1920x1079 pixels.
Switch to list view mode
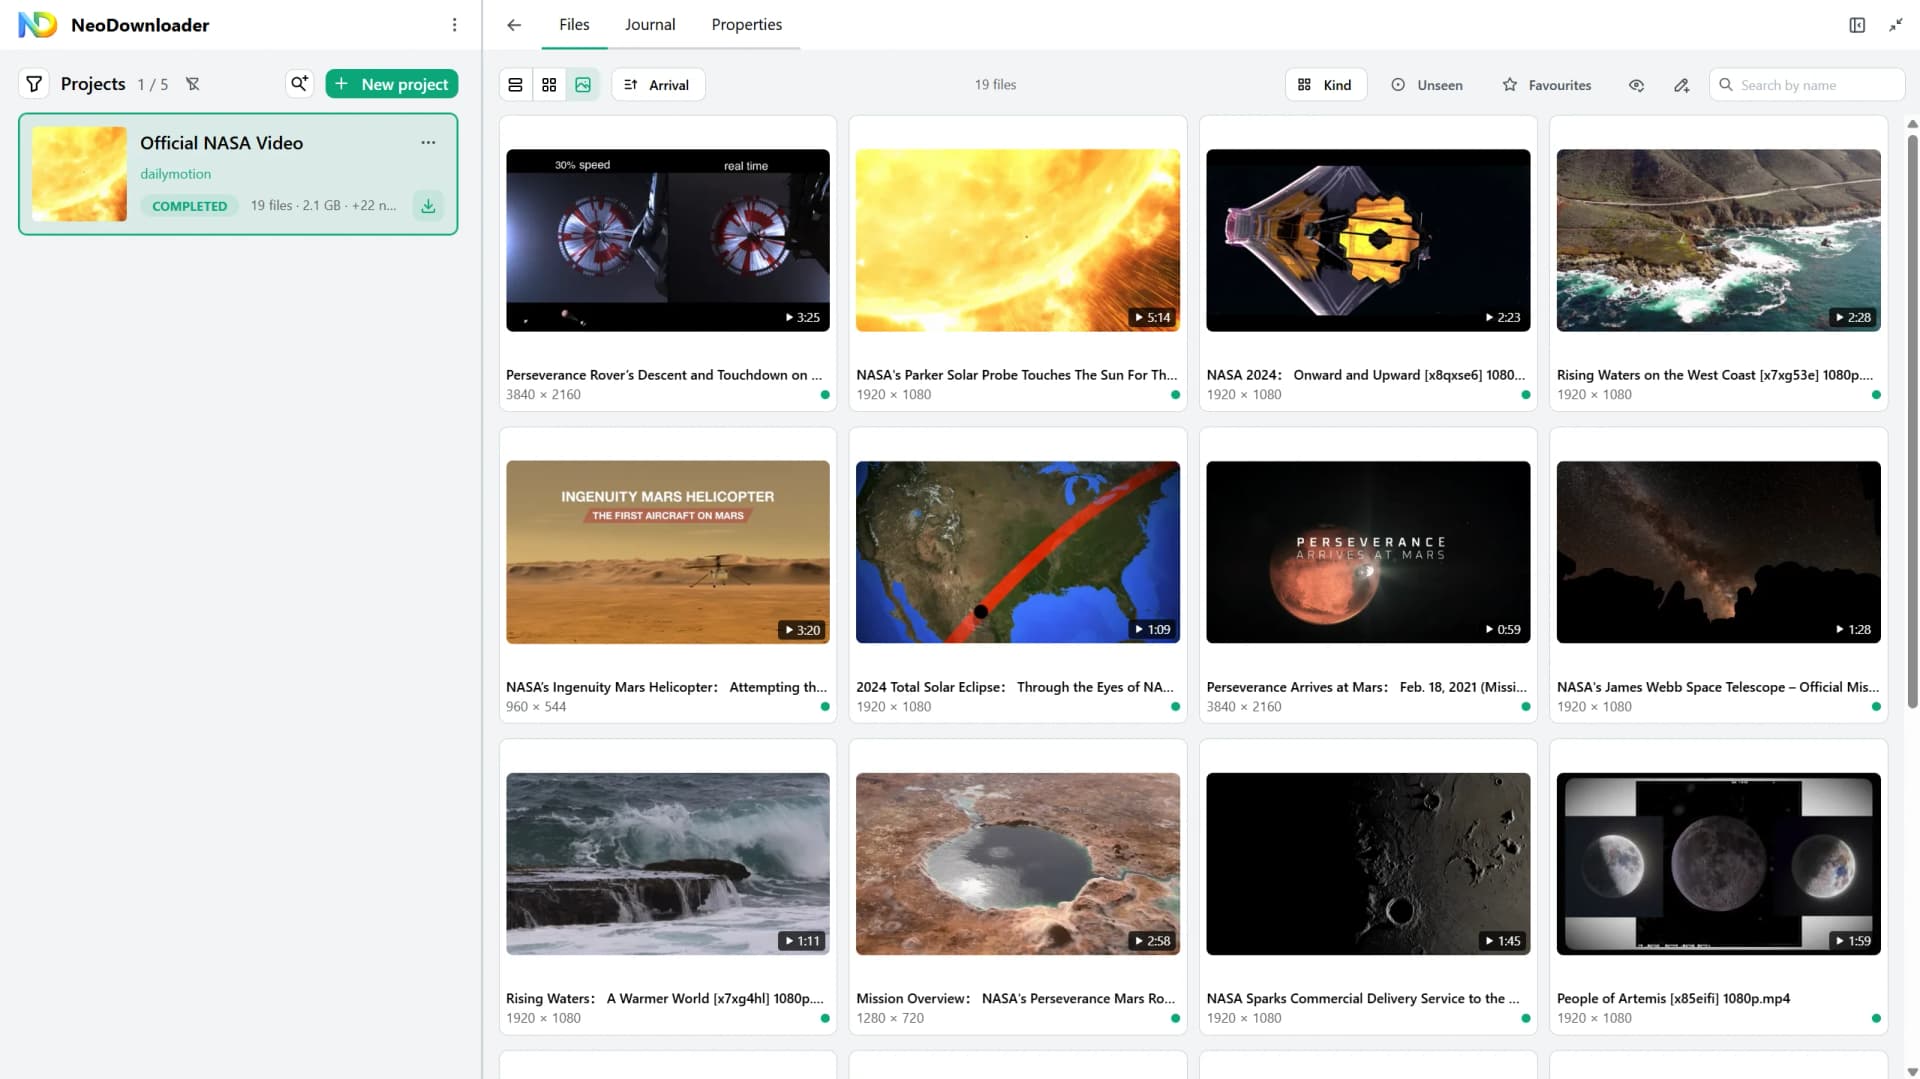point(515,85)
